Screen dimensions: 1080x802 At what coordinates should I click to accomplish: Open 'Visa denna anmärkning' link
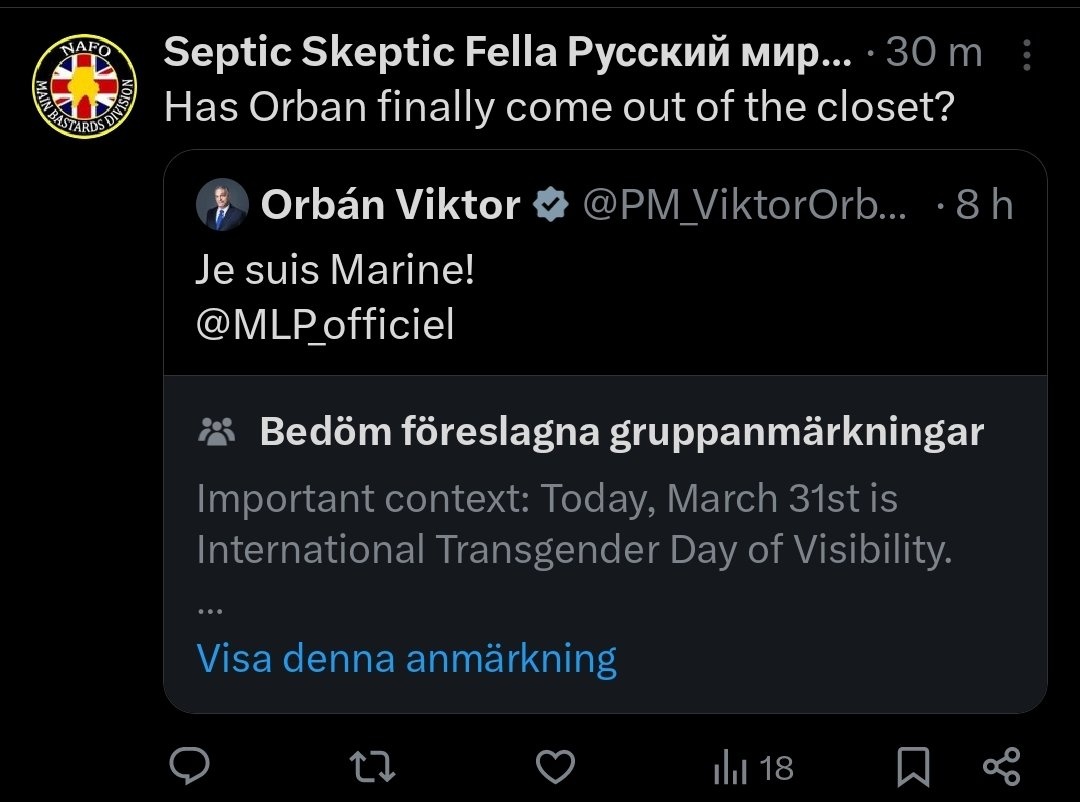(x=406, y=659)
